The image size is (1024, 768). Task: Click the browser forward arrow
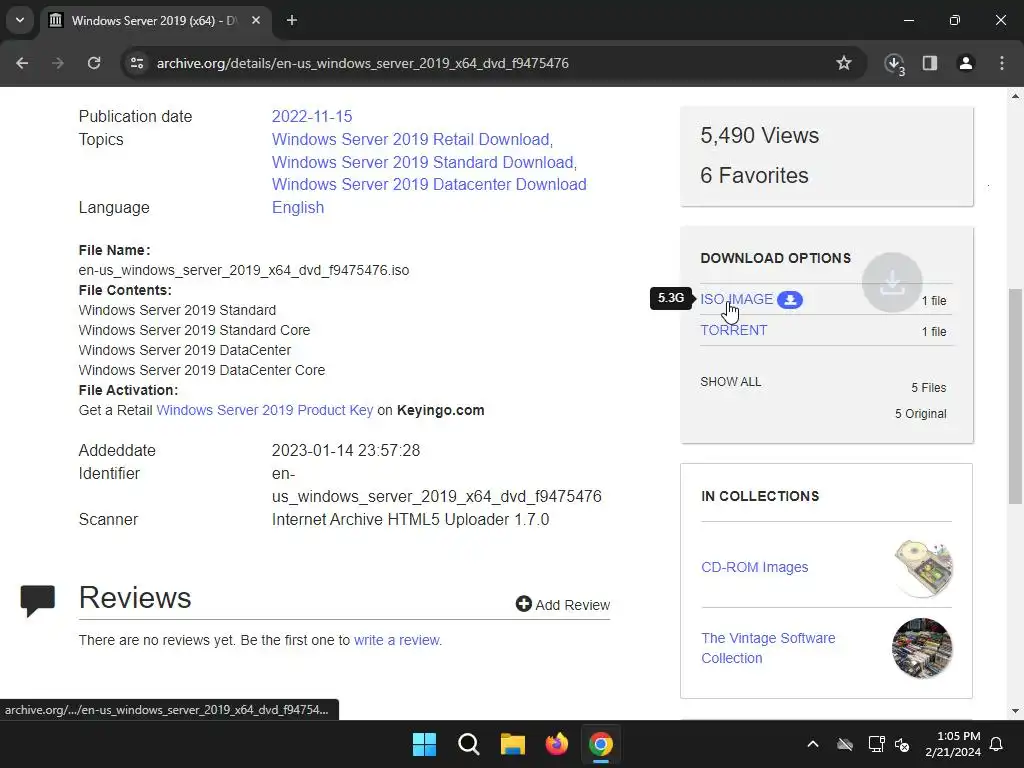pyautogui.click(x=58, y=63)
